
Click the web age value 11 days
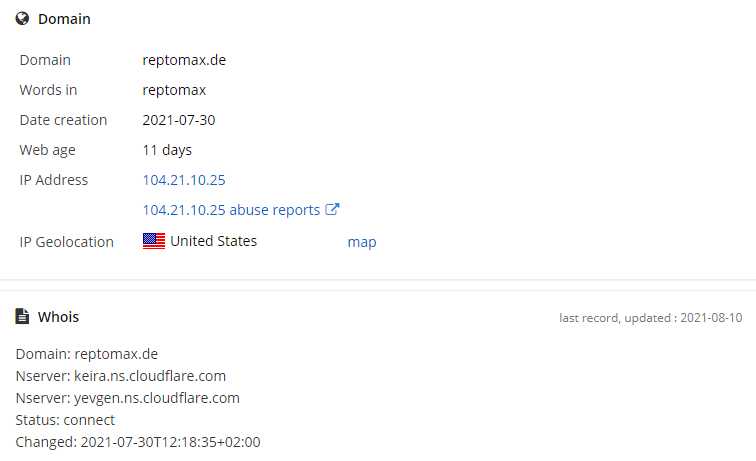pyautogui.click(x=167, y=150)
